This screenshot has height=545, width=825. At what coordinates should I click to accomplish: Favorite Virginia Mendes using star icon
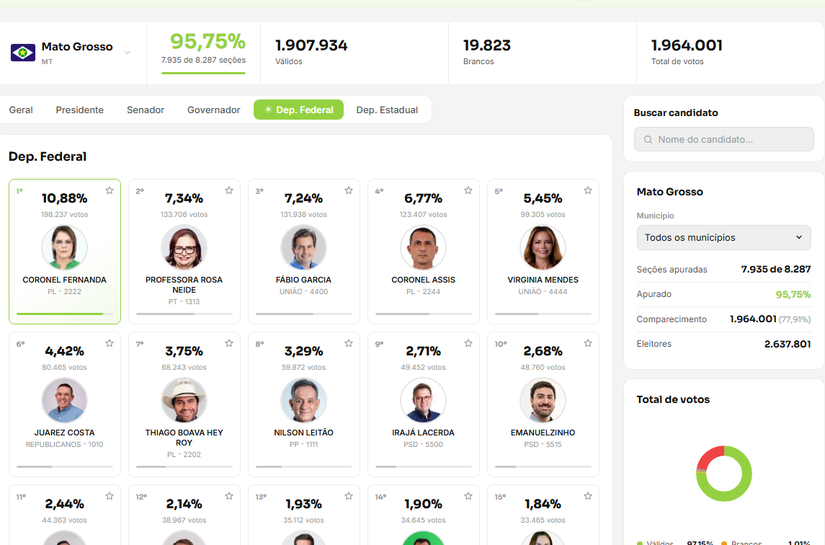pyautogui.click(x=588, y=190)
